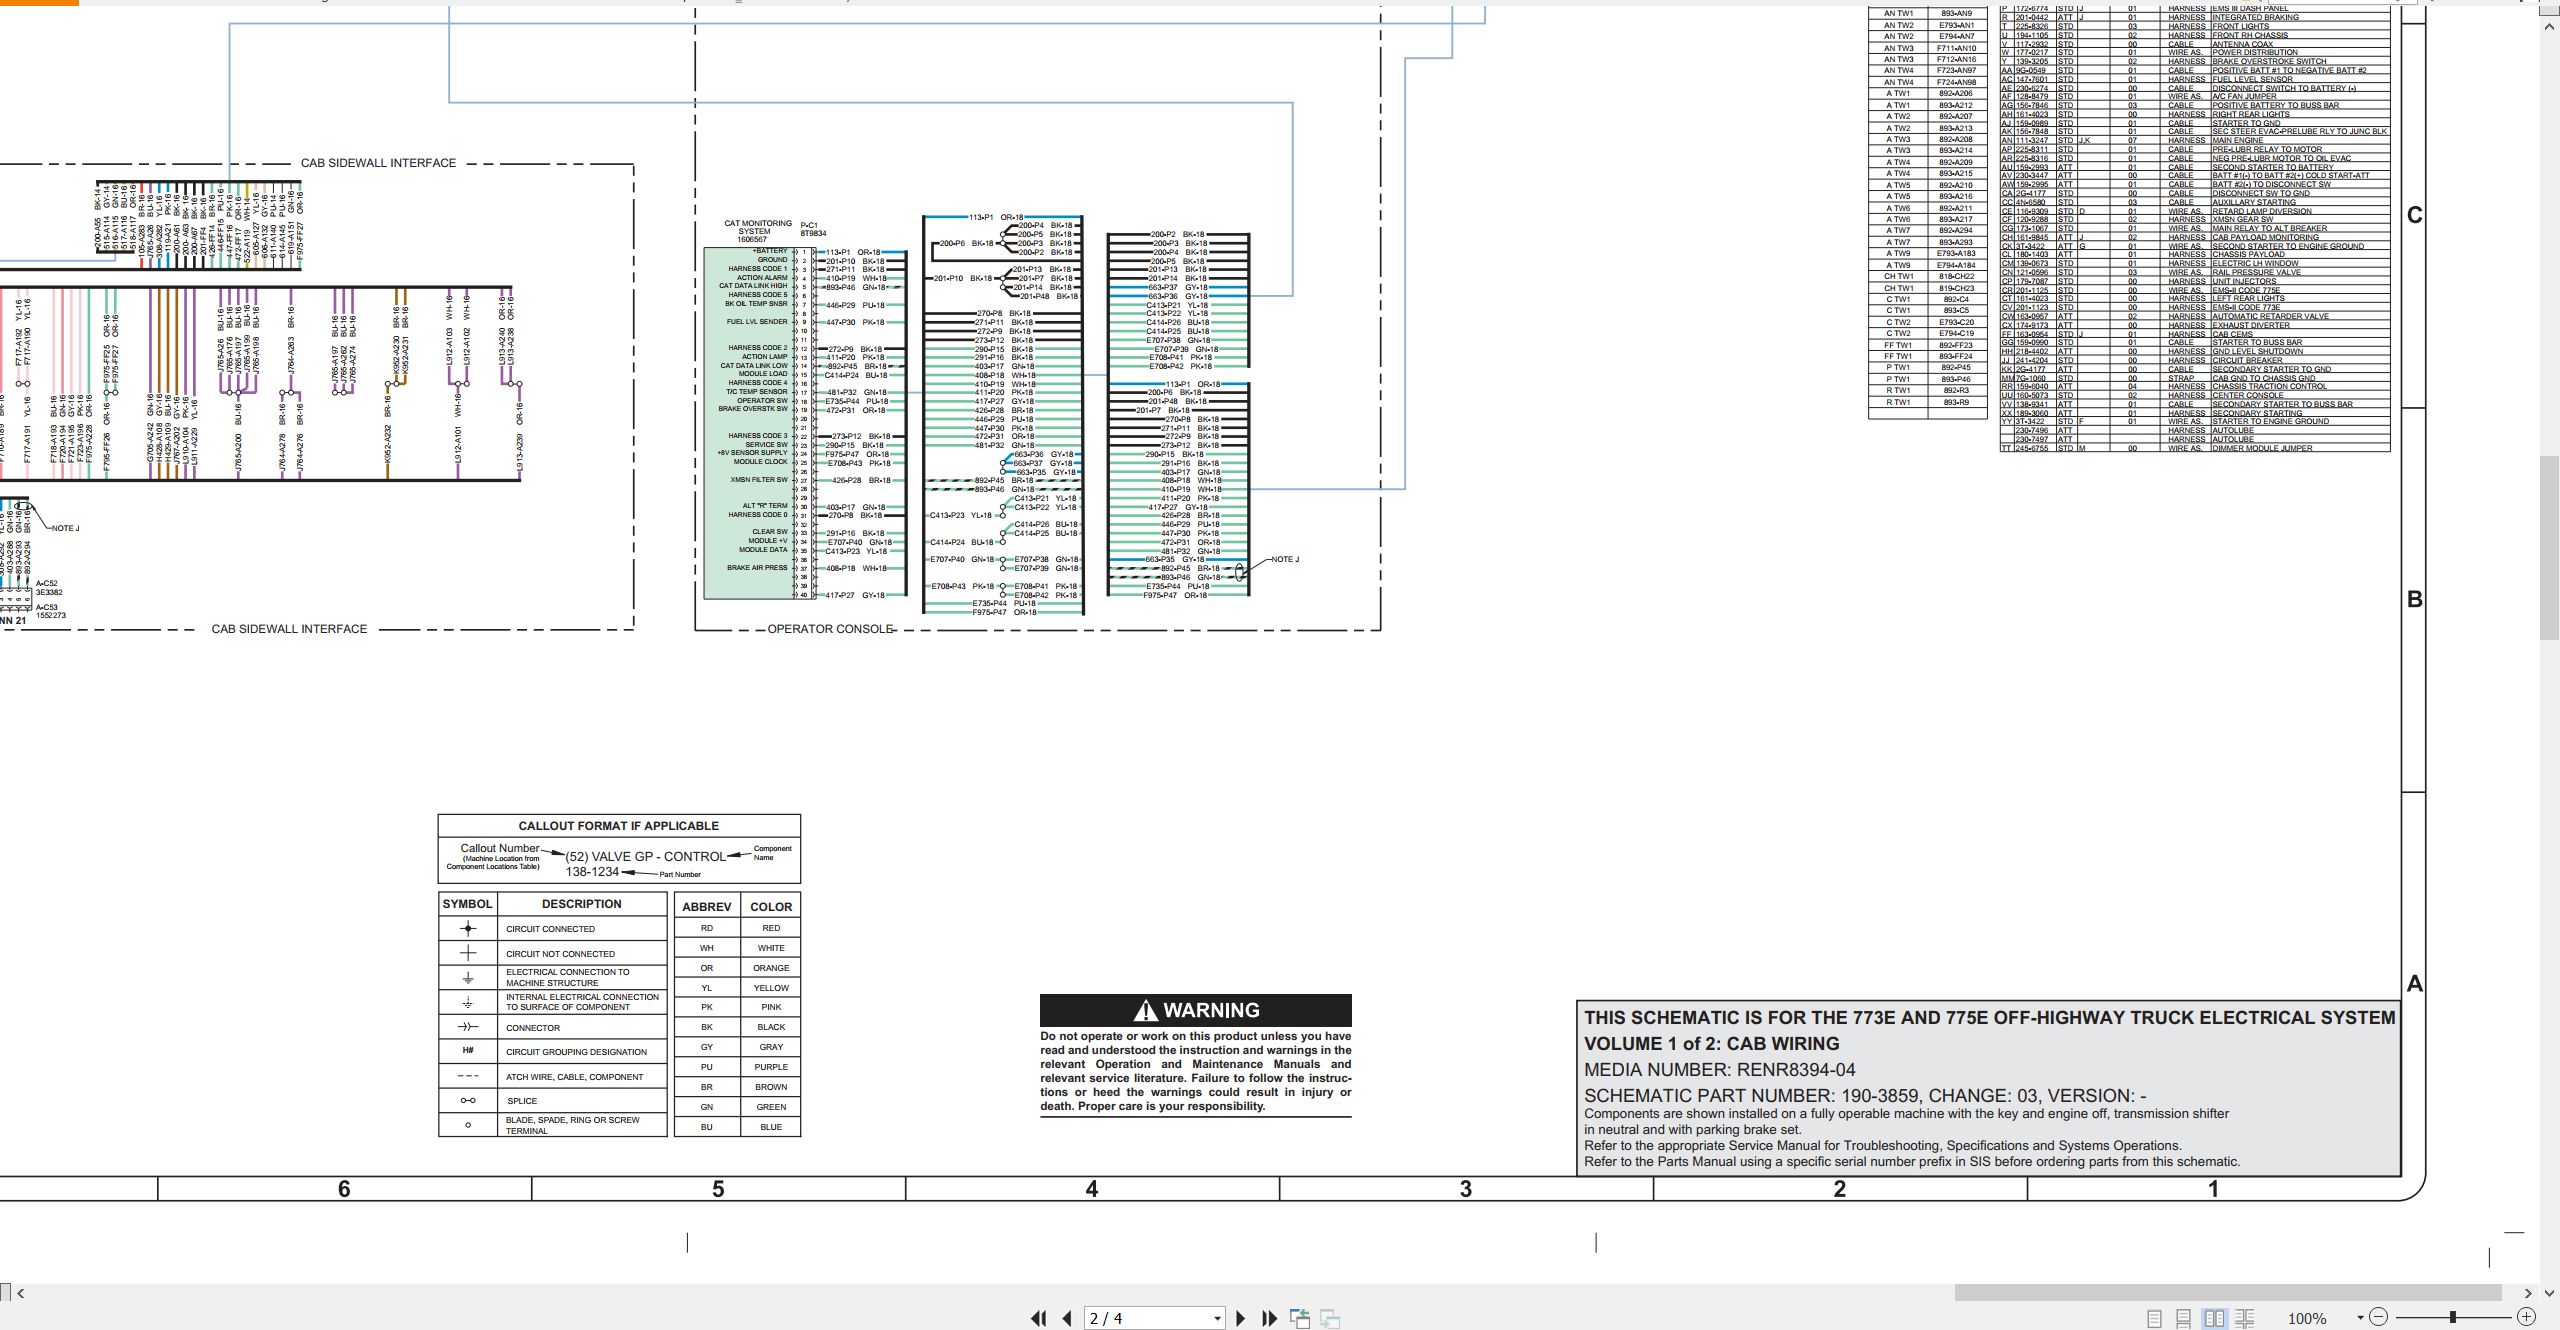
Task: Click the vertical scrollbar thumb
Action: [2549, 547]
